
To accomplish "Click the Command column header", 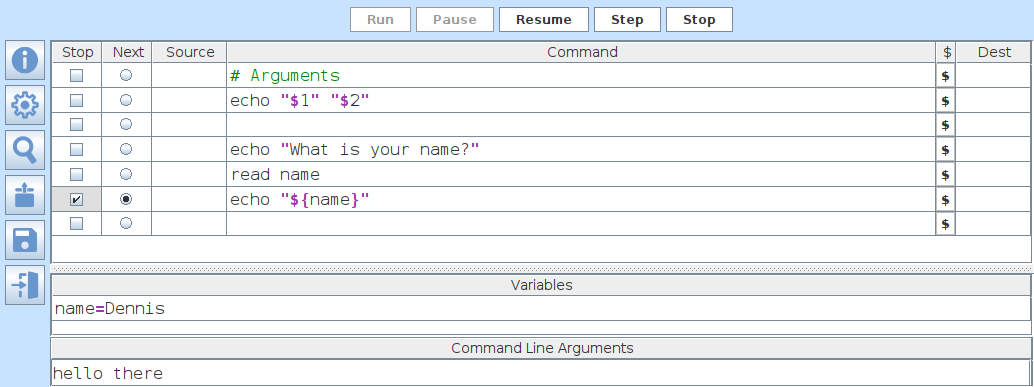I will point(582,52).
